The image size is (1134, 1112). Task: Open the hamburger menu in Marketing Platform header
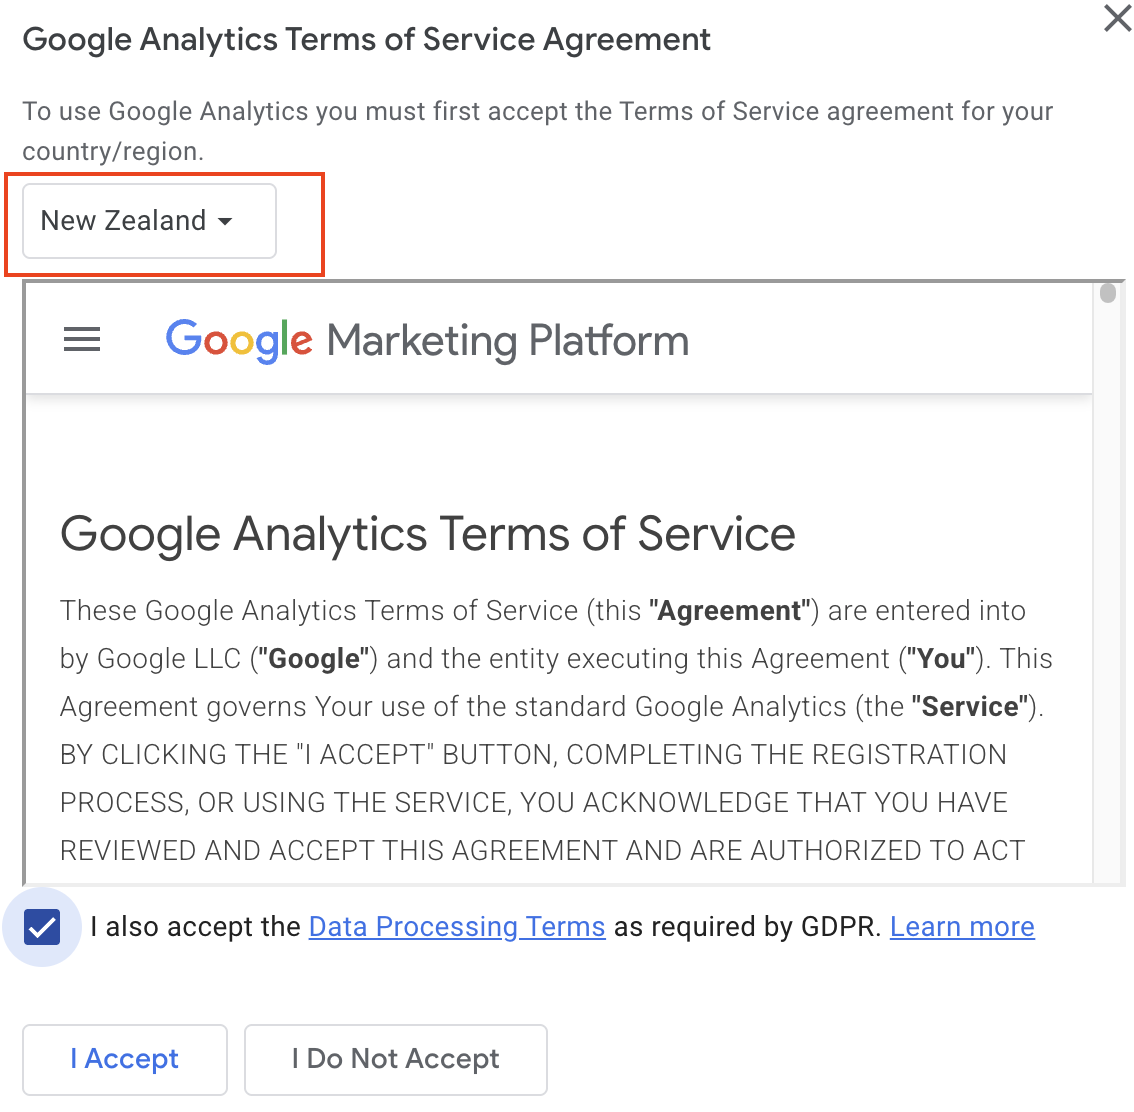[82, 339]
